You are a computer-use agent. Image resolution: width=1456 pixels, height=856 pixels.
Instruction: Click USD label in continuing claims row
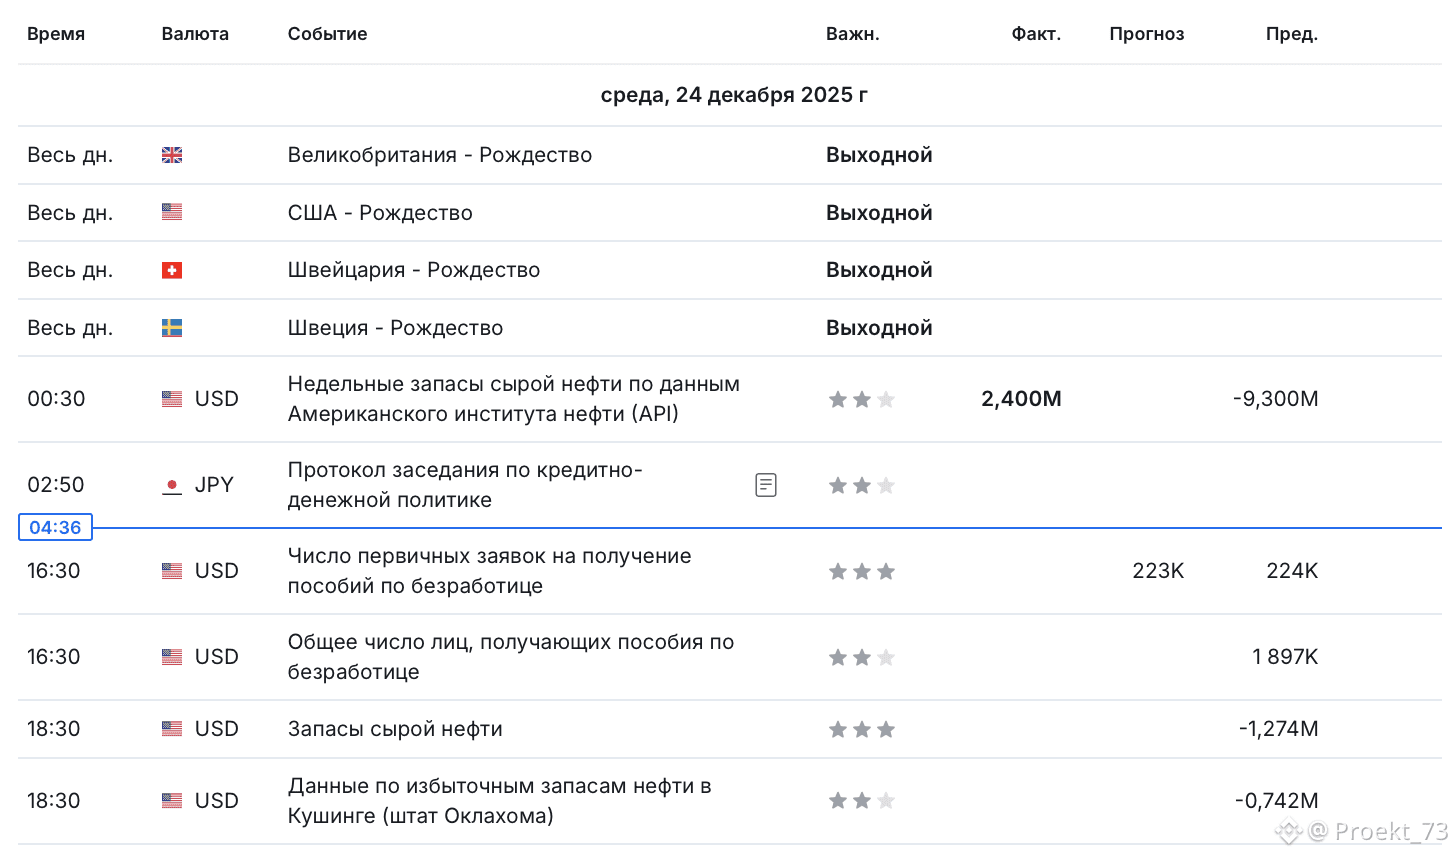(x=217, y=657)
